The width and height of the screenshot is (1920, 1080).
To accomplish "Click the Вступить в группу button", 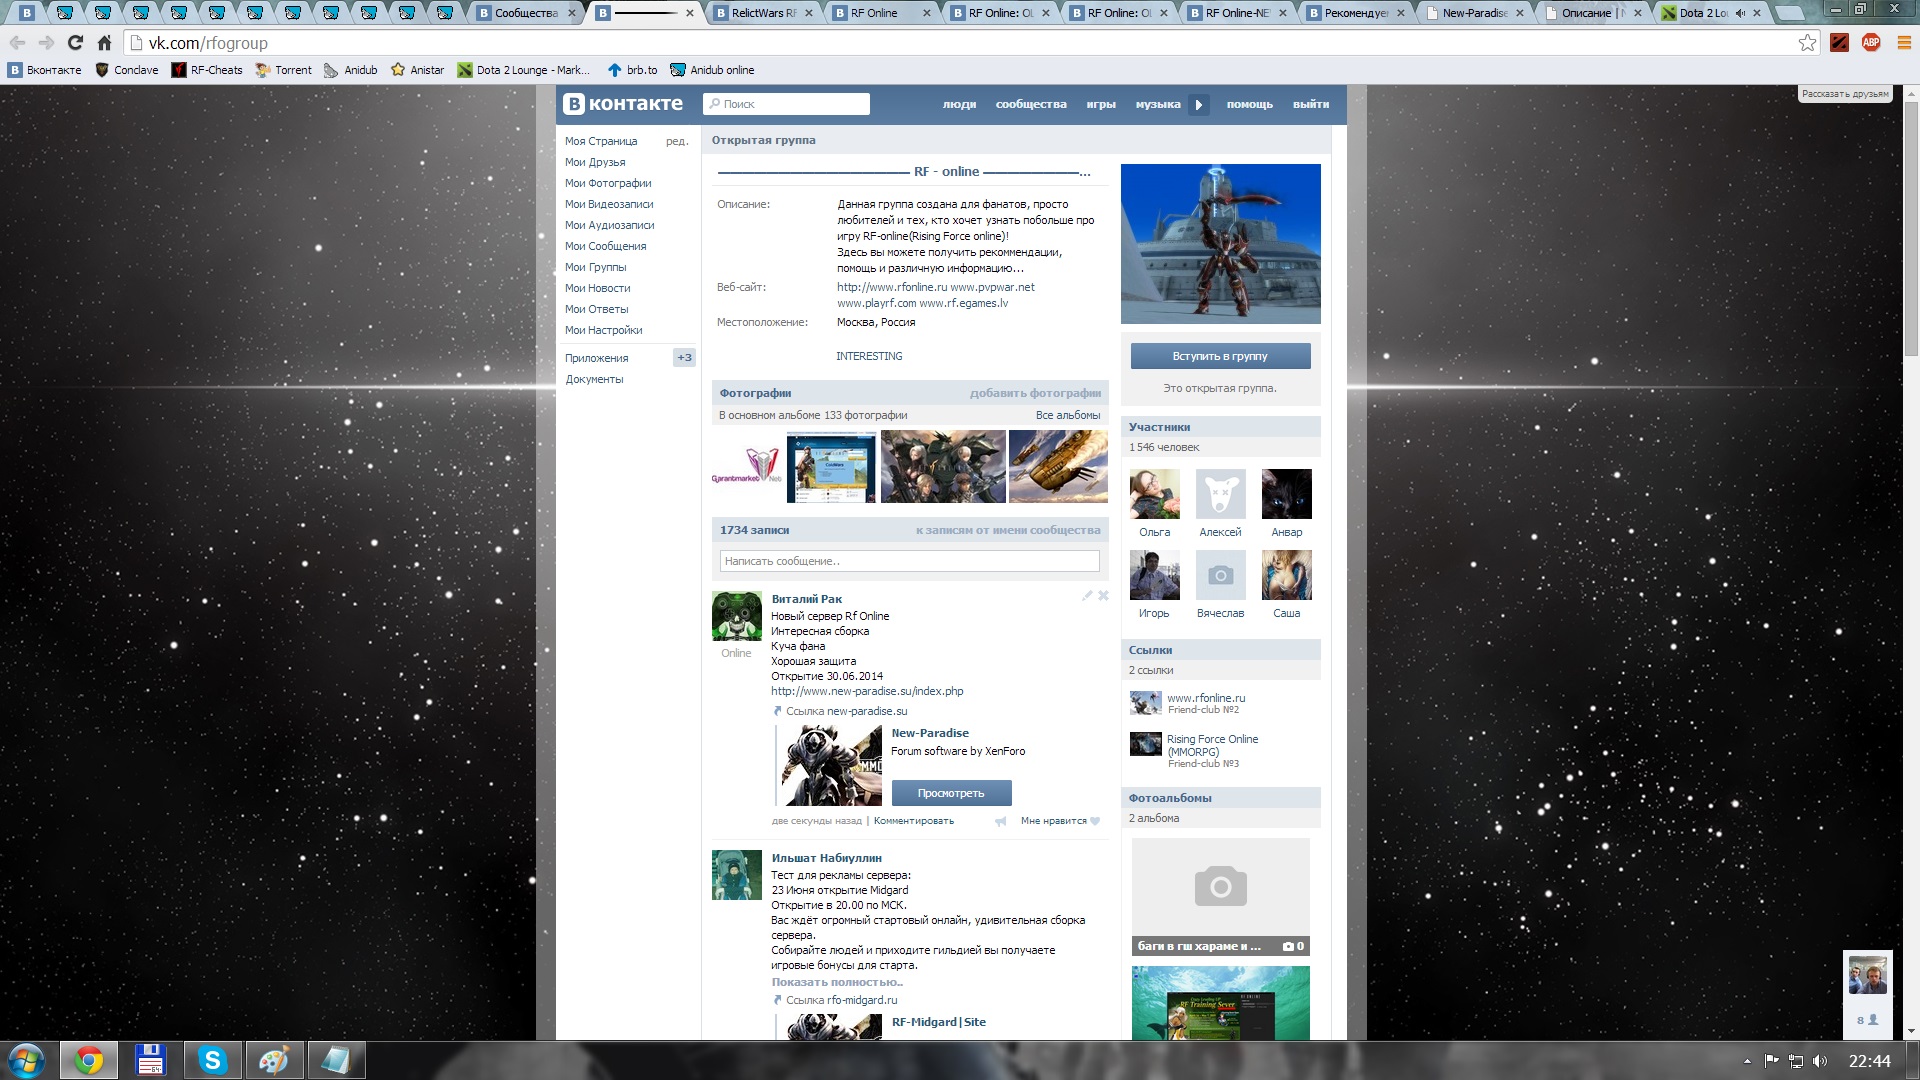I will pos(1220,356).
